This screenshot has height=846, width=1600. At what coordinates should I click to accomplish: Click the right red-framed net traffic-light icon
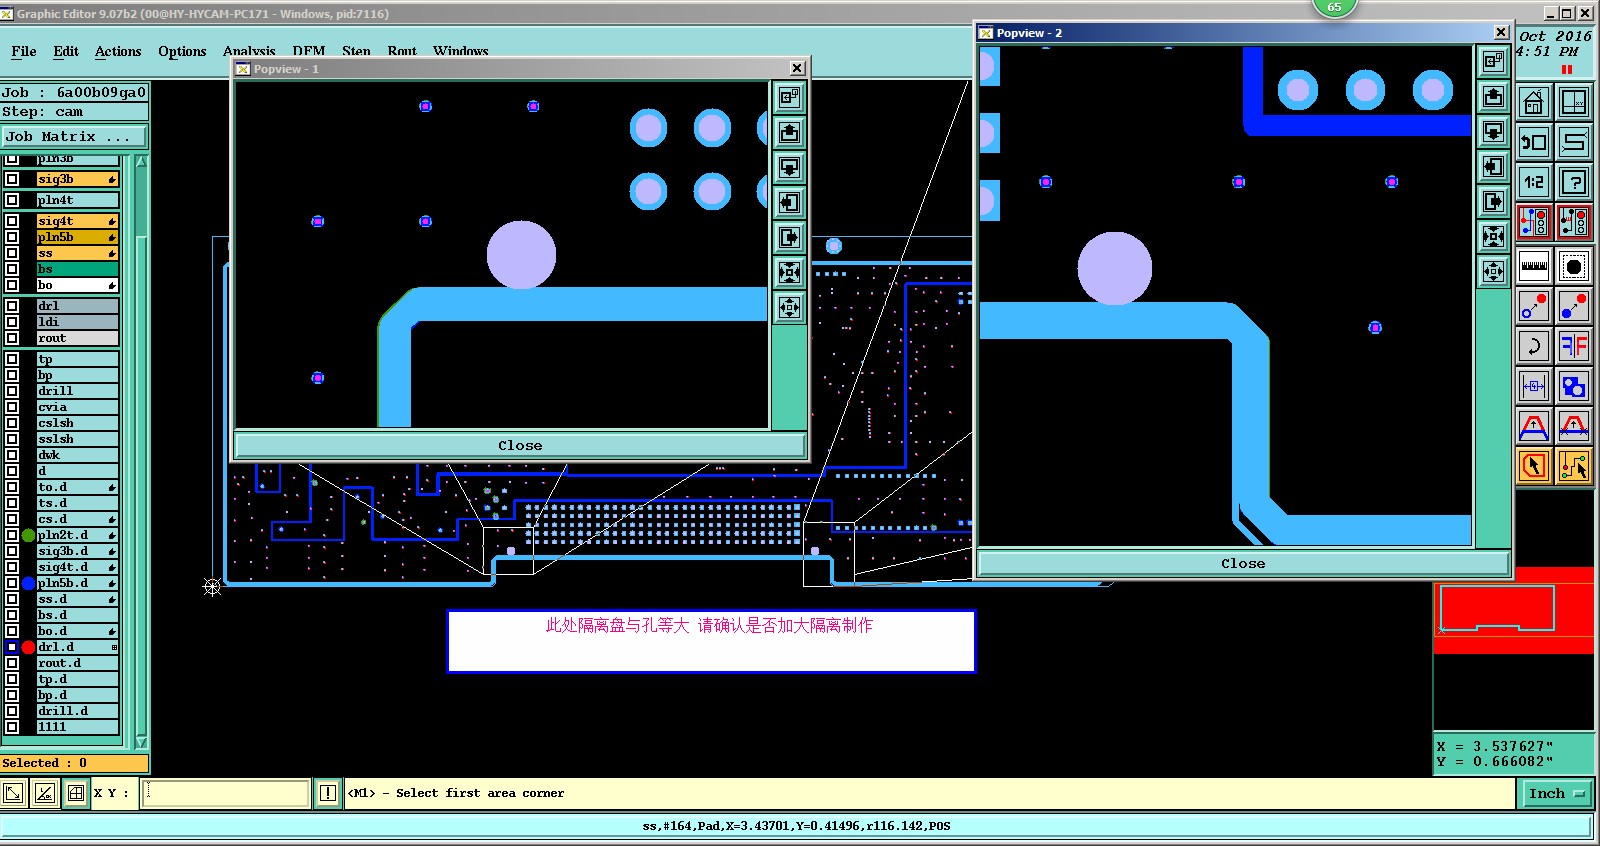[x=1574, y=222]
